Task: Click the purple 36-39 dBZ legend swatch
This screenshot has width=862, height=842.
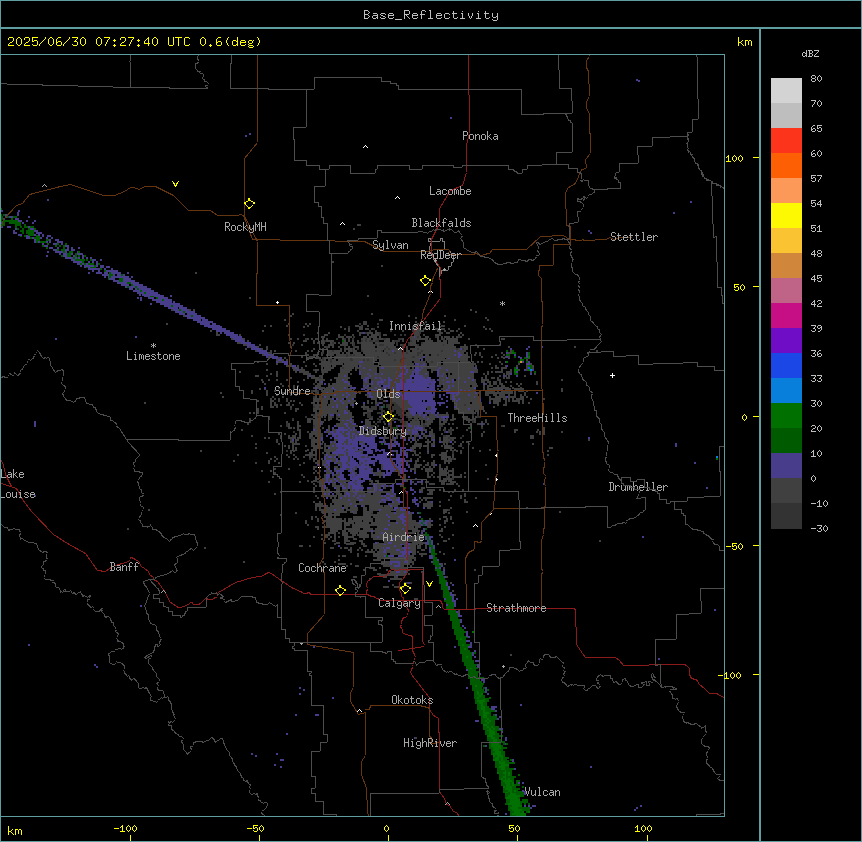Action: [x=786, y=340]
